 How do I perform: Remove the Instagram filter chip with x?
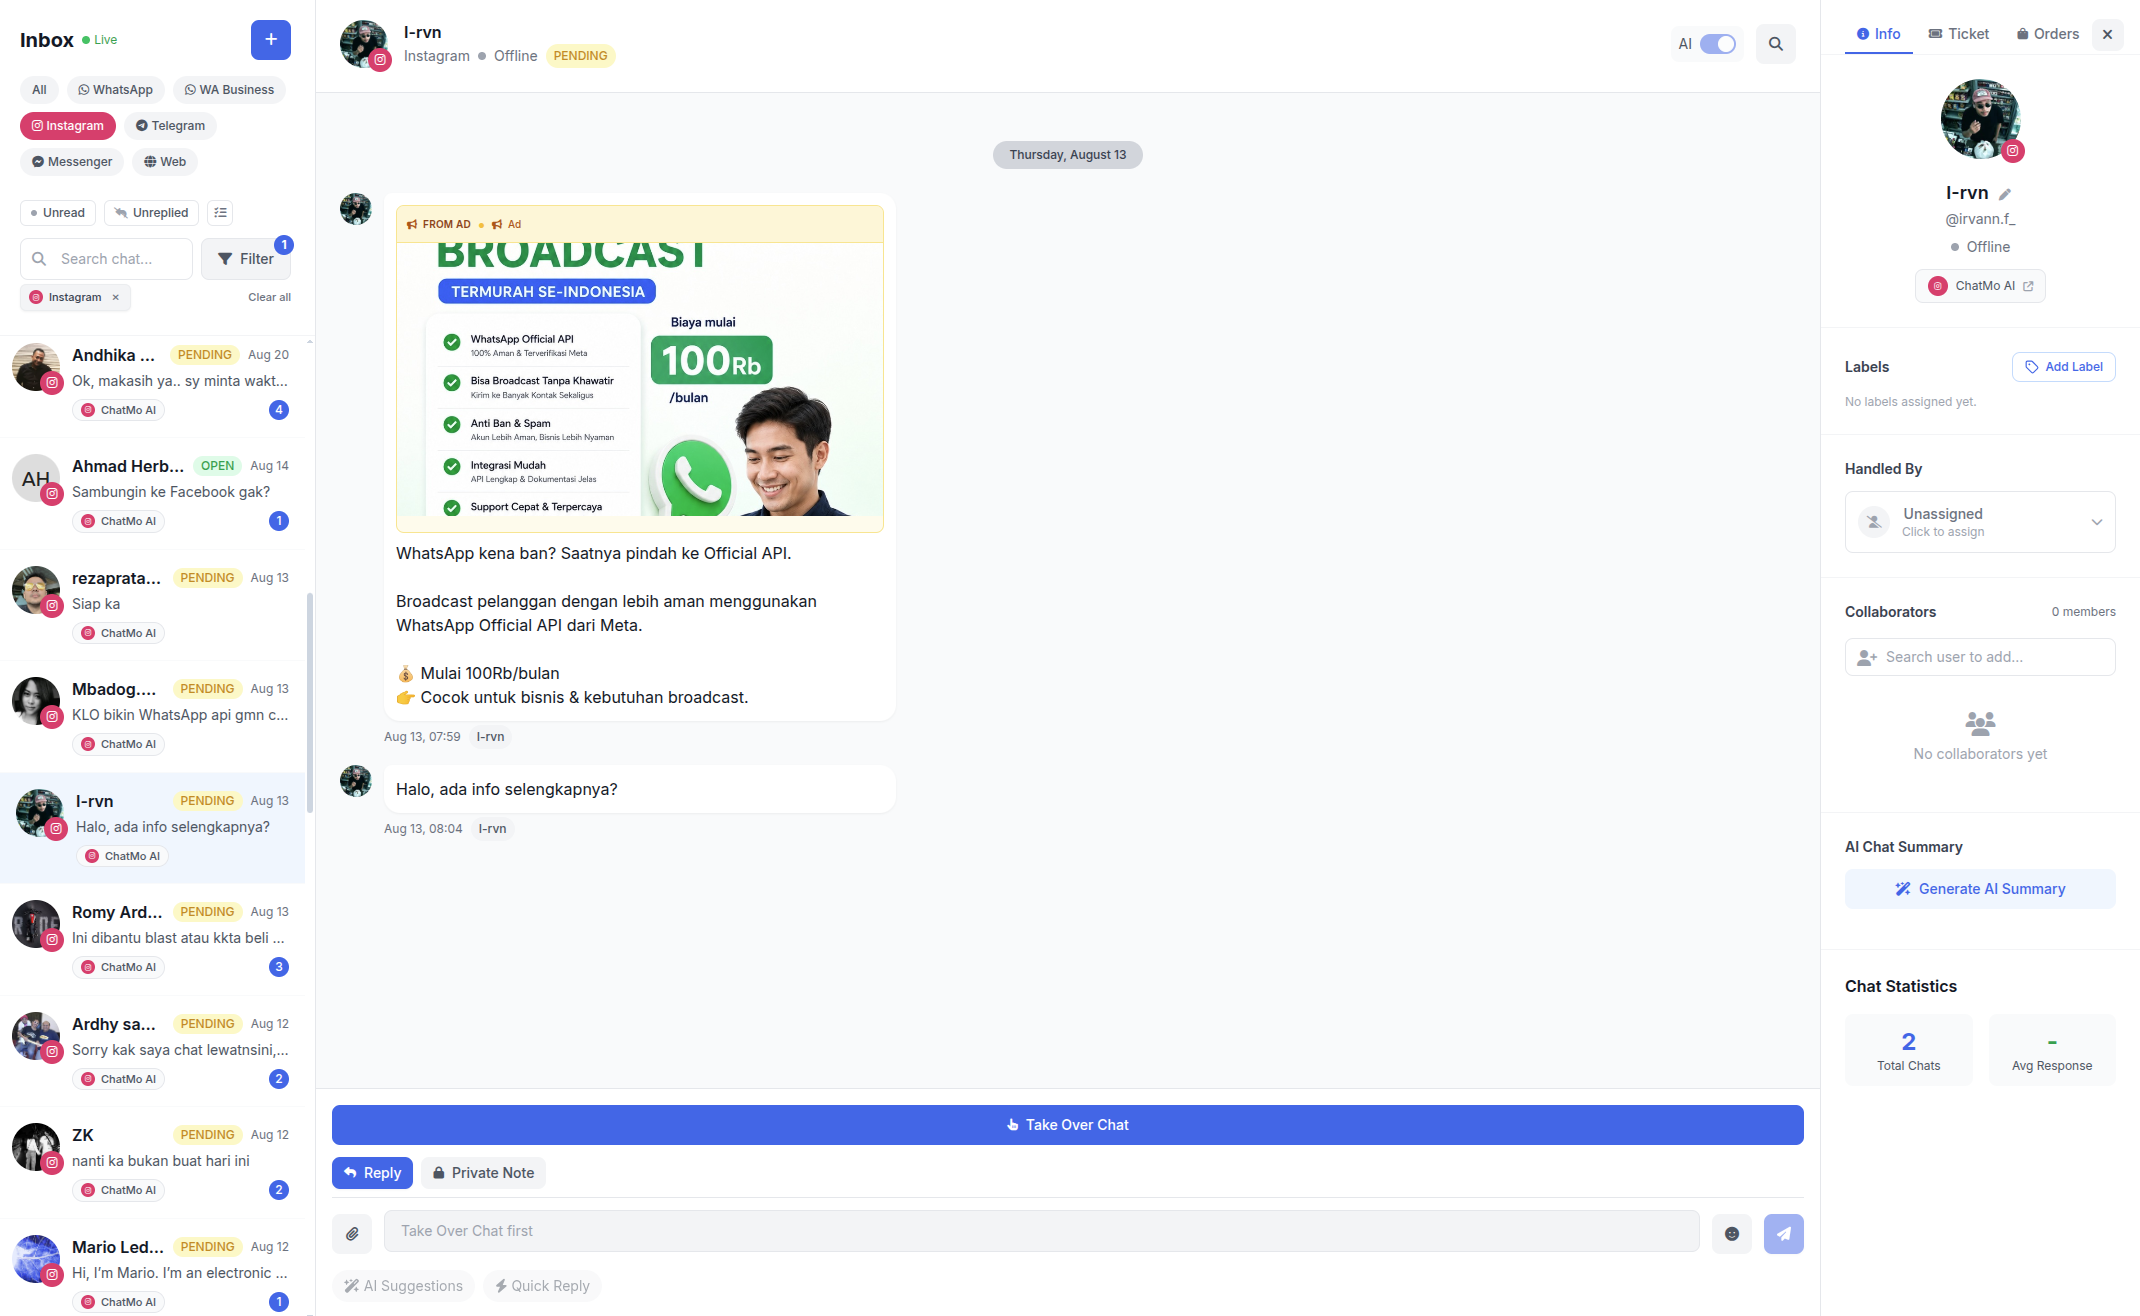pyautogui.click(x=116, y=297)
